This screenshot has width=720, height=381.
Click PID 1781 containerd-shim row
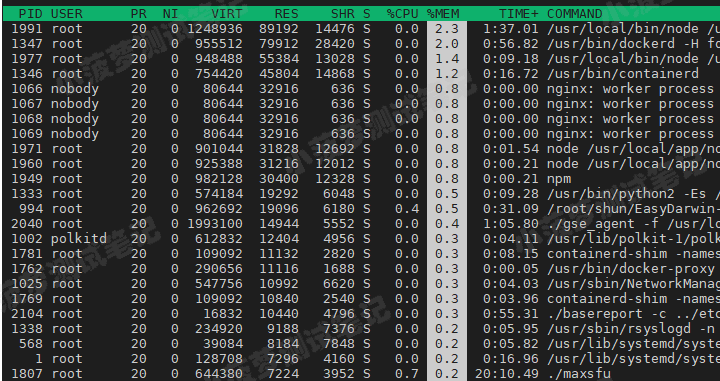360,254
